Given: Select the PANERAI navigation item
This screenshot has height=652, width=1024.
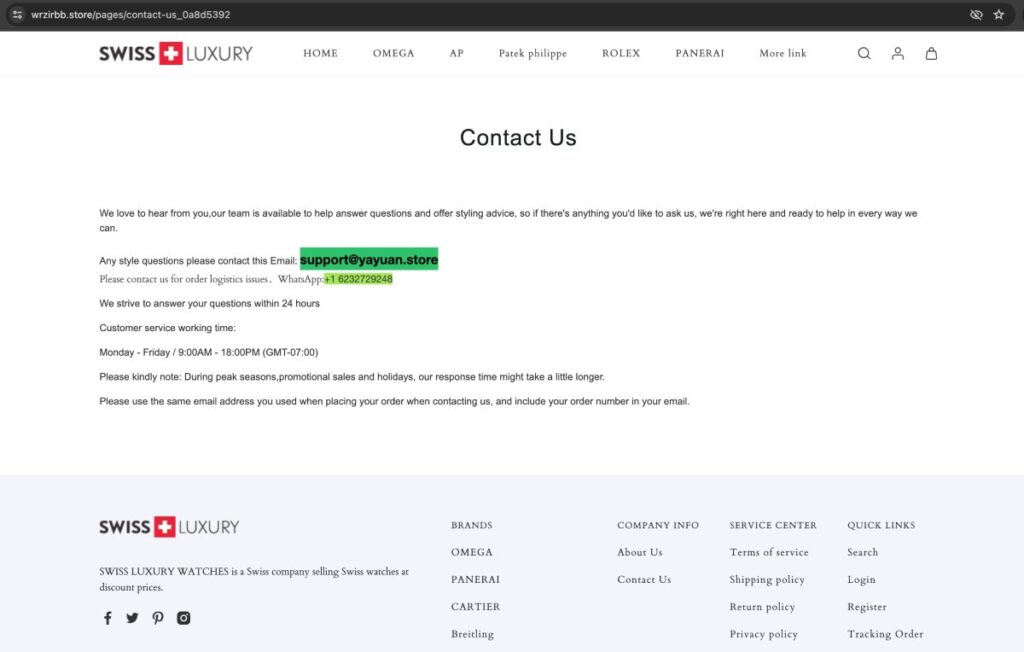Looking at the screenshot, I should click(699, 53).
